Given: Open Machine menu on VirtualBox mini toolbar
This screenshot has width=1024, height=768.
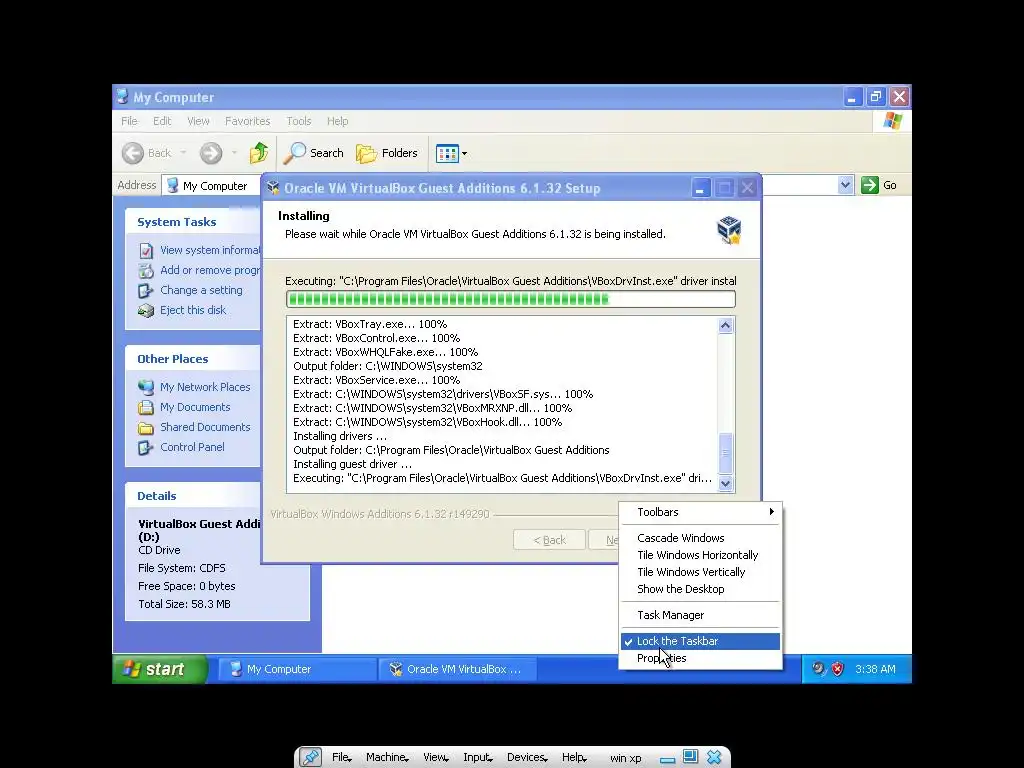Looking at the screenshot, I should pyautogui.click(x=387, y=758).
